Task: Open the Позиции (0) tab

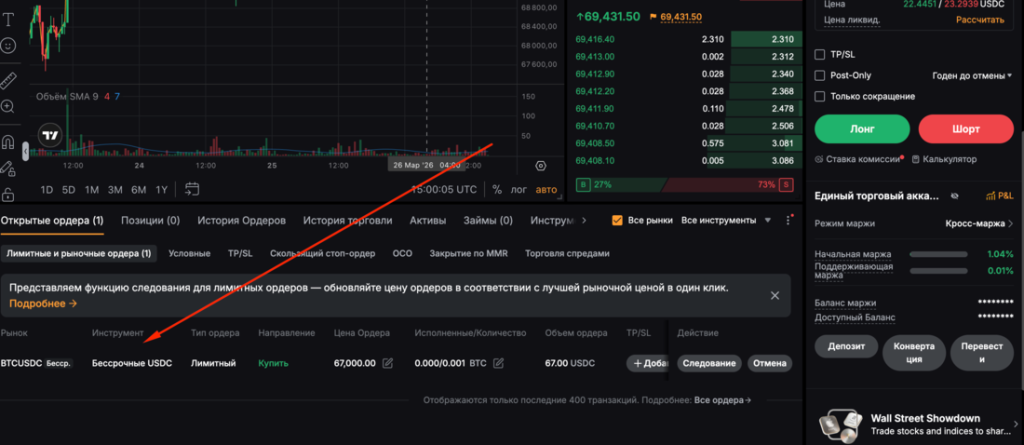Action: (150, 220)
